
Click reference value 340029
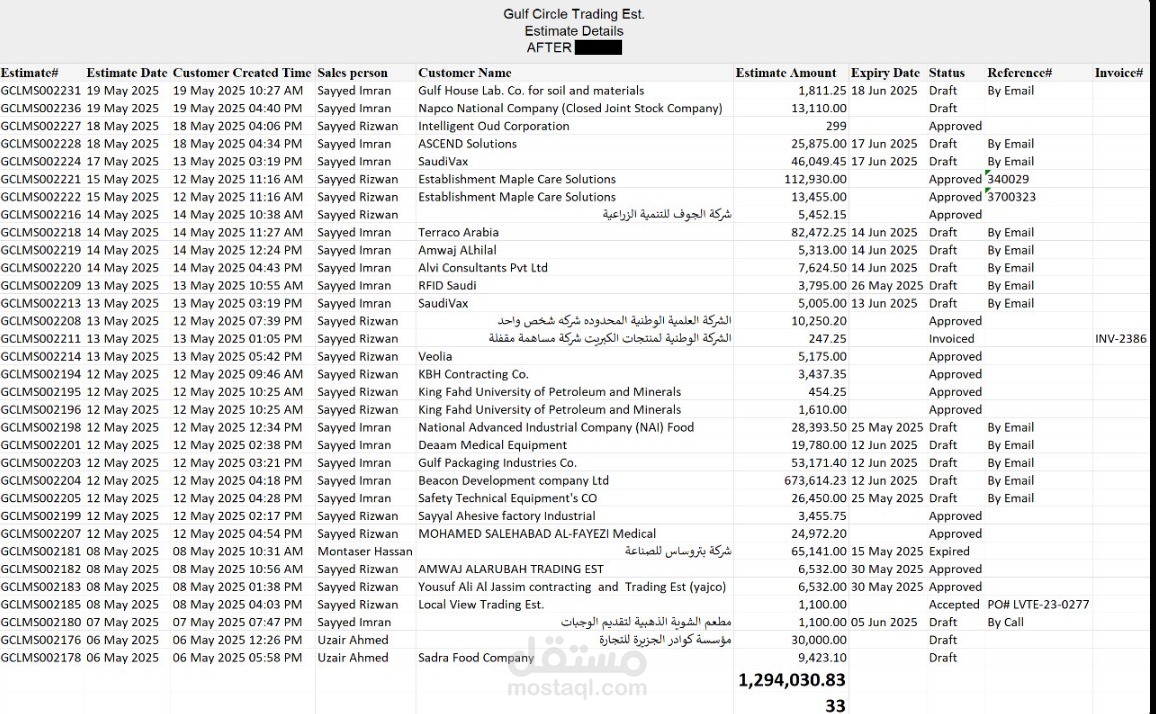(x=1008, y=179)
